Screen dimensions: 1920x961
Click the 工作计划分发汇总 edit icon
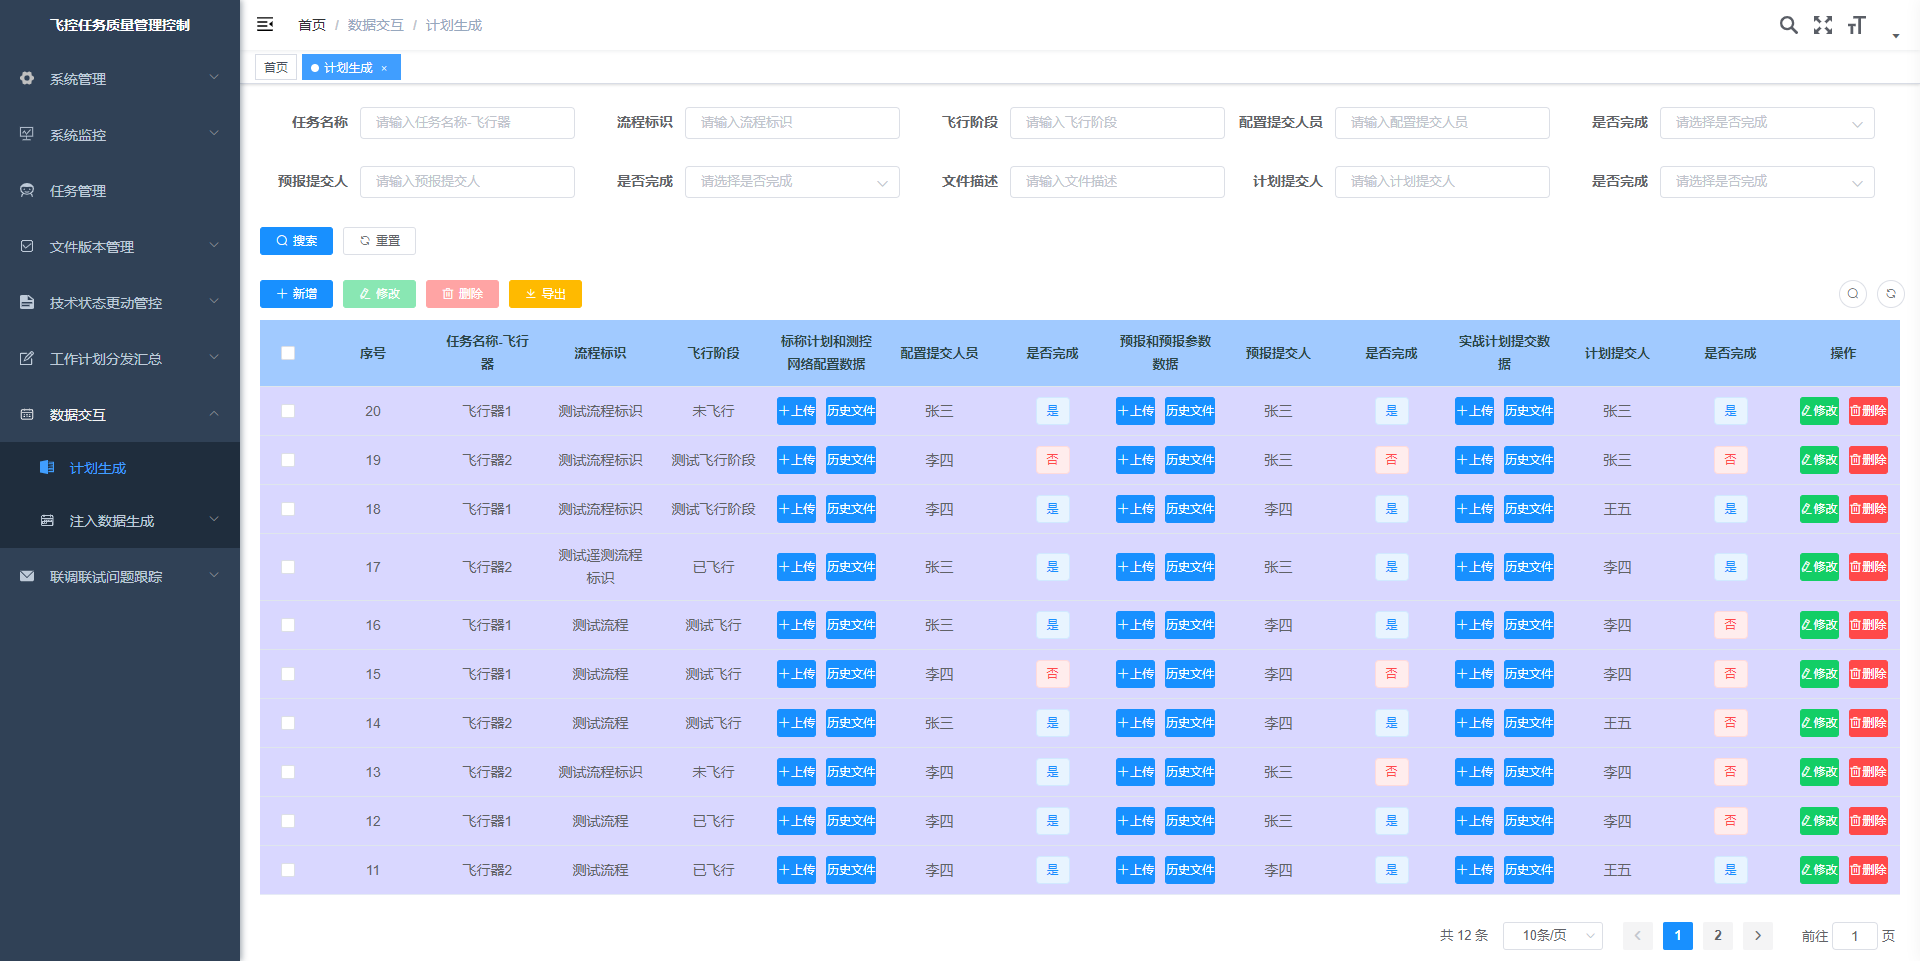(x=27, y=358)
